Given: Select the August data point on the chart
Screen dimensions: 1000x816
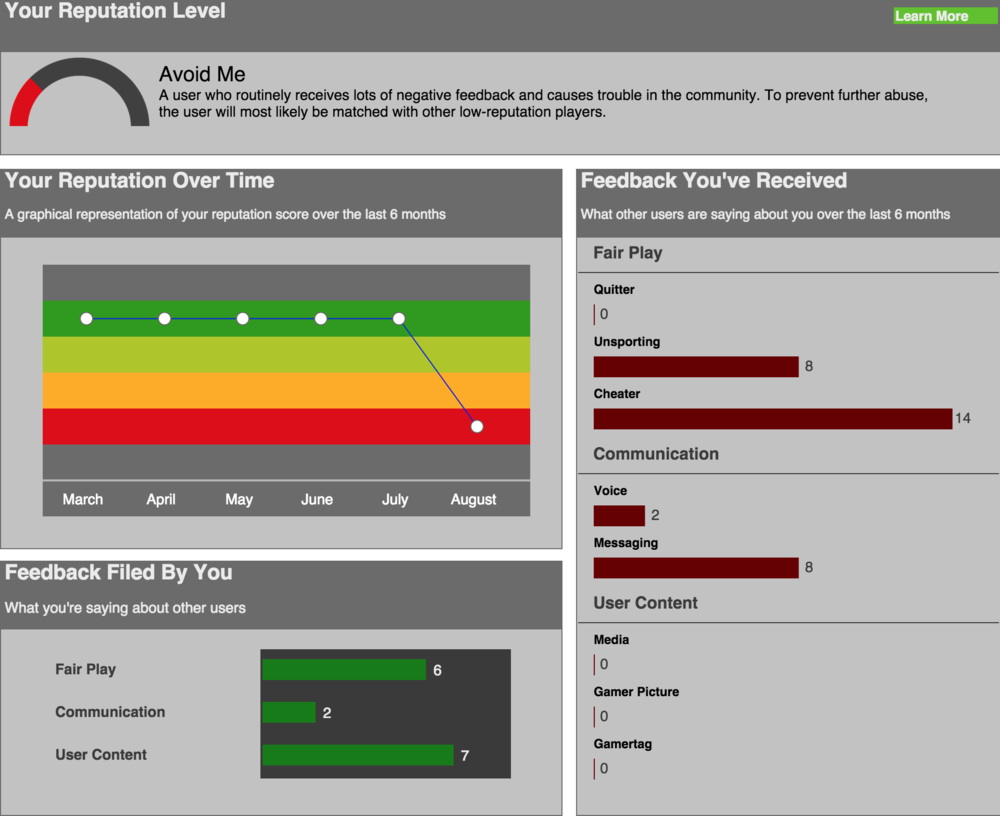Looking at the screenshot, I should (x=477, y=426).
